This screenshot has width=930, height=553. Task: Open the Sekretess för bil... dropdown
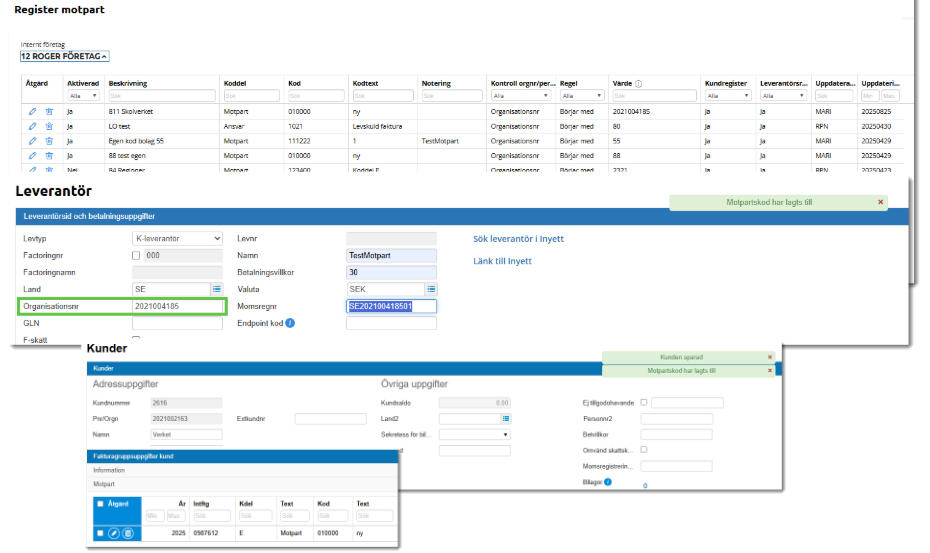(474, 435)
